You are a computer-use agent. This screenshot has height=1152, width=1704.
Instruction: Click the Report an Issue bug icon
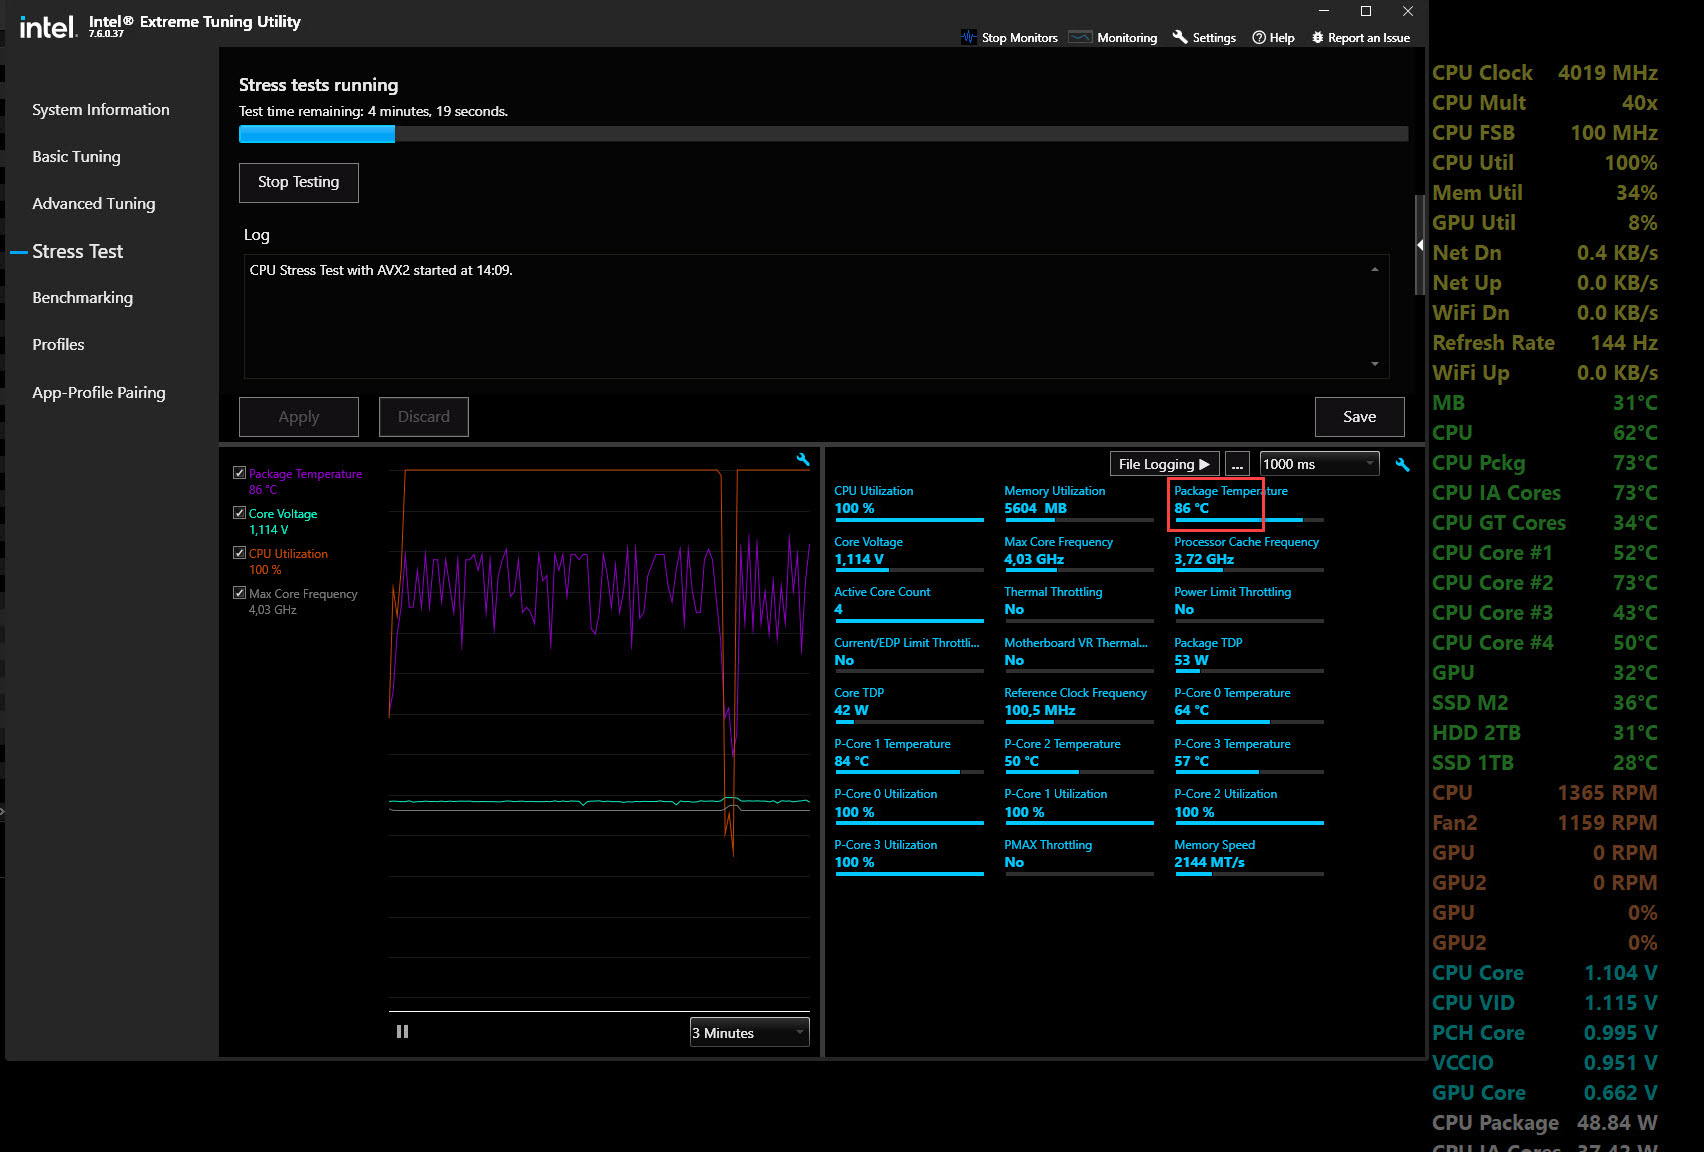tap(1317, 37)
